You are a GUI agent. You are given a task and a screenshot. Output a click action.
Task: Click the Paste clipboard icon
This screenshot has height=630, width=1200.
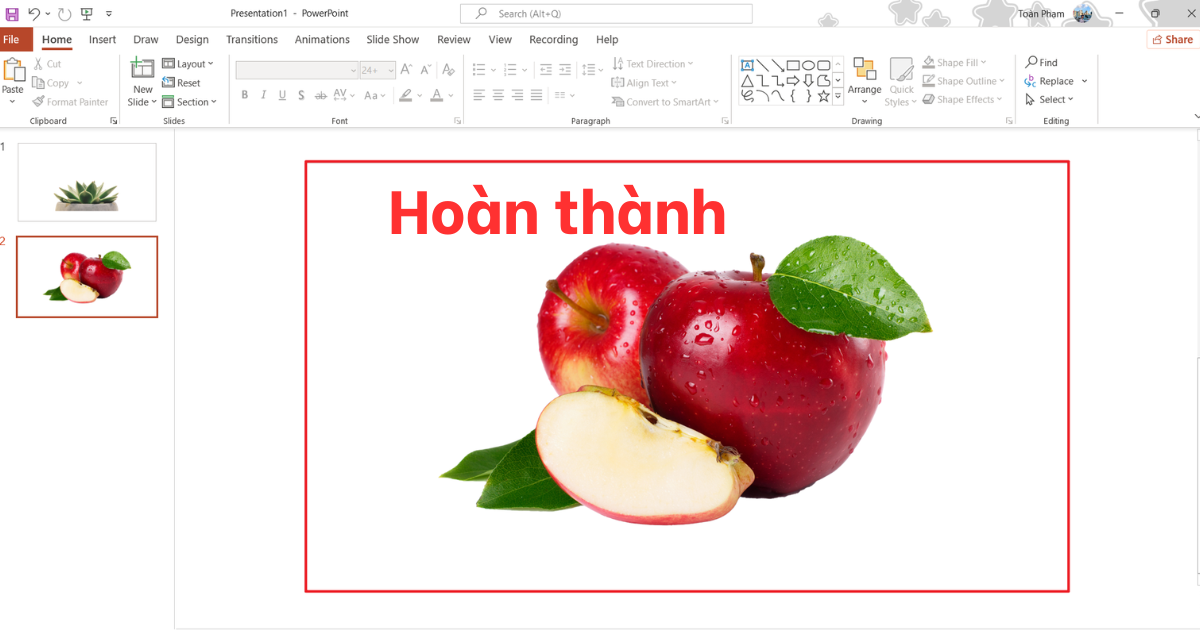tap(13, 70)
